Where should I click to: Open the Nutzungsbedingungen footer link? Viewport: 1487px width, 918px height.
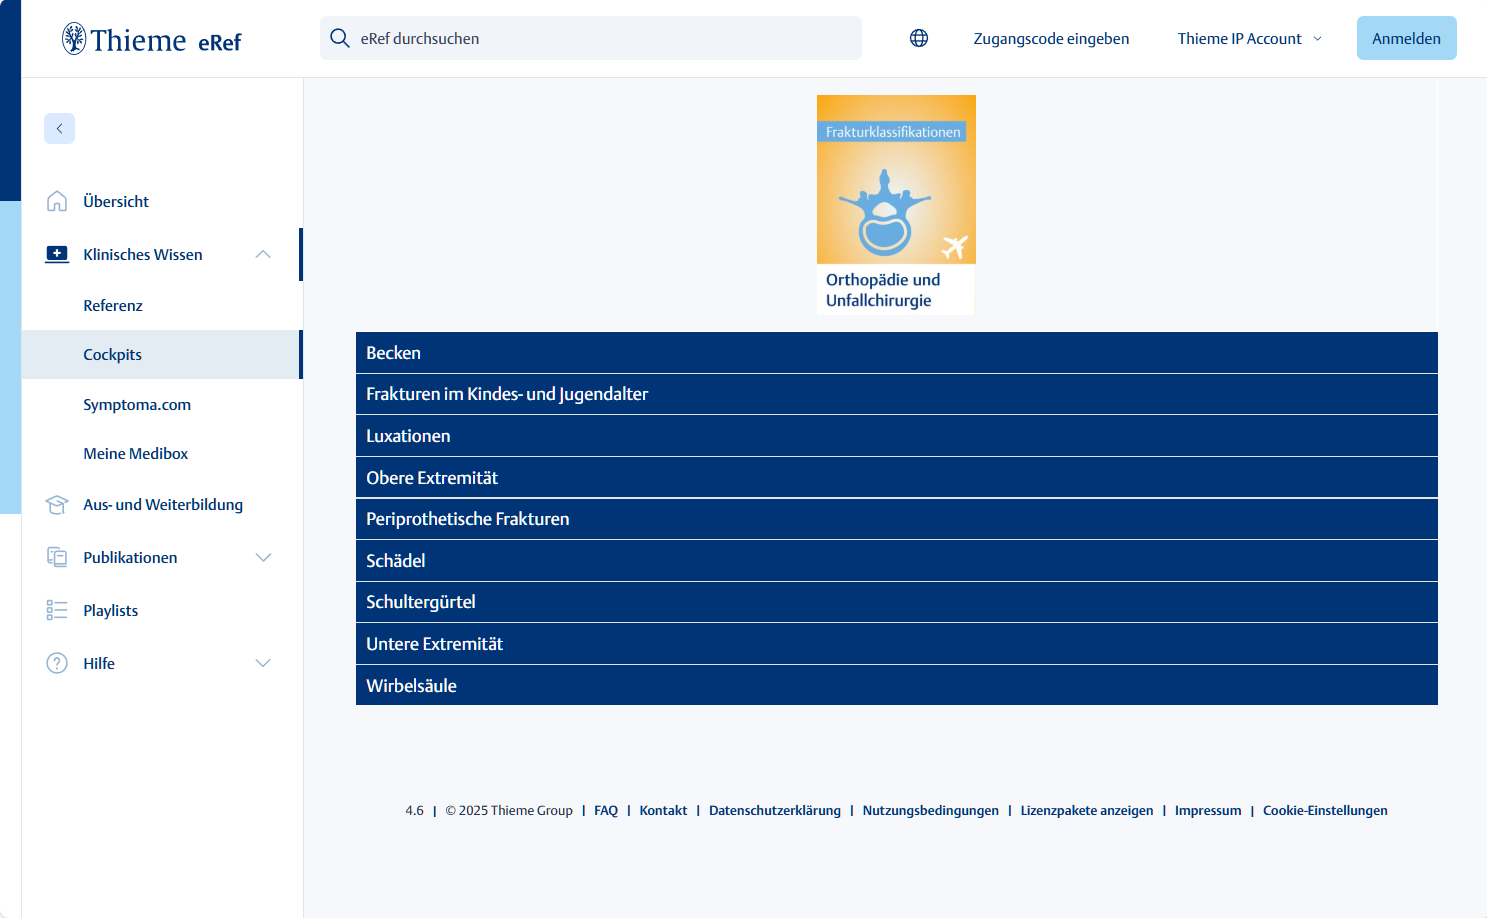pyautogui.click(x=931, y=810)
